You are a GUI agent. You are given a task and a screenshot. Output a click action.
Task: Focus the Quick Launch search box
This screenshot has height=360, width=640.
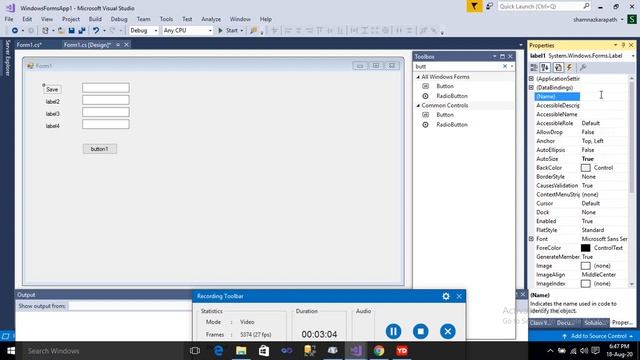click(544, 6)
